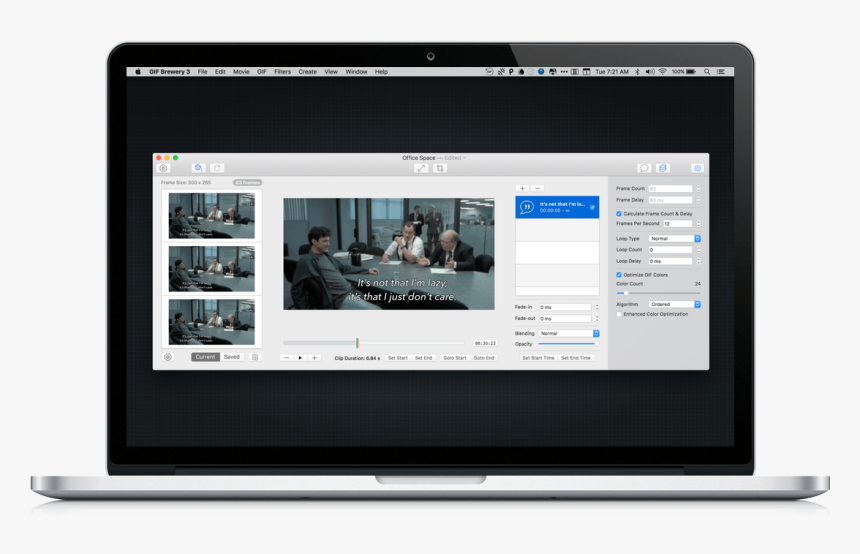Screen dimensions: 860x554
Task: Adjust the Opacity slider
Action: (x=569, y=344)
